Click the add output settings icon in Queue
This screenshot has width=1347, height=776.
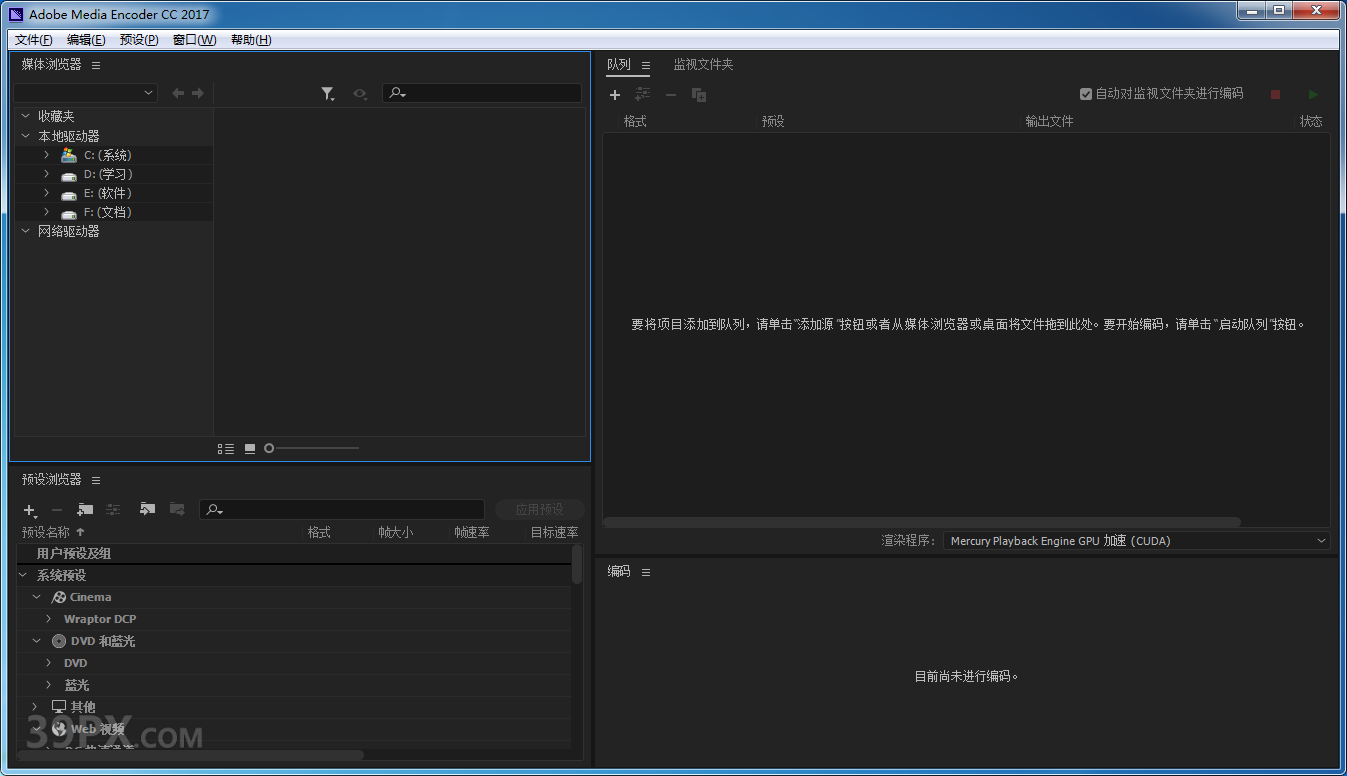pyautogui.click(x=643, y=94)
